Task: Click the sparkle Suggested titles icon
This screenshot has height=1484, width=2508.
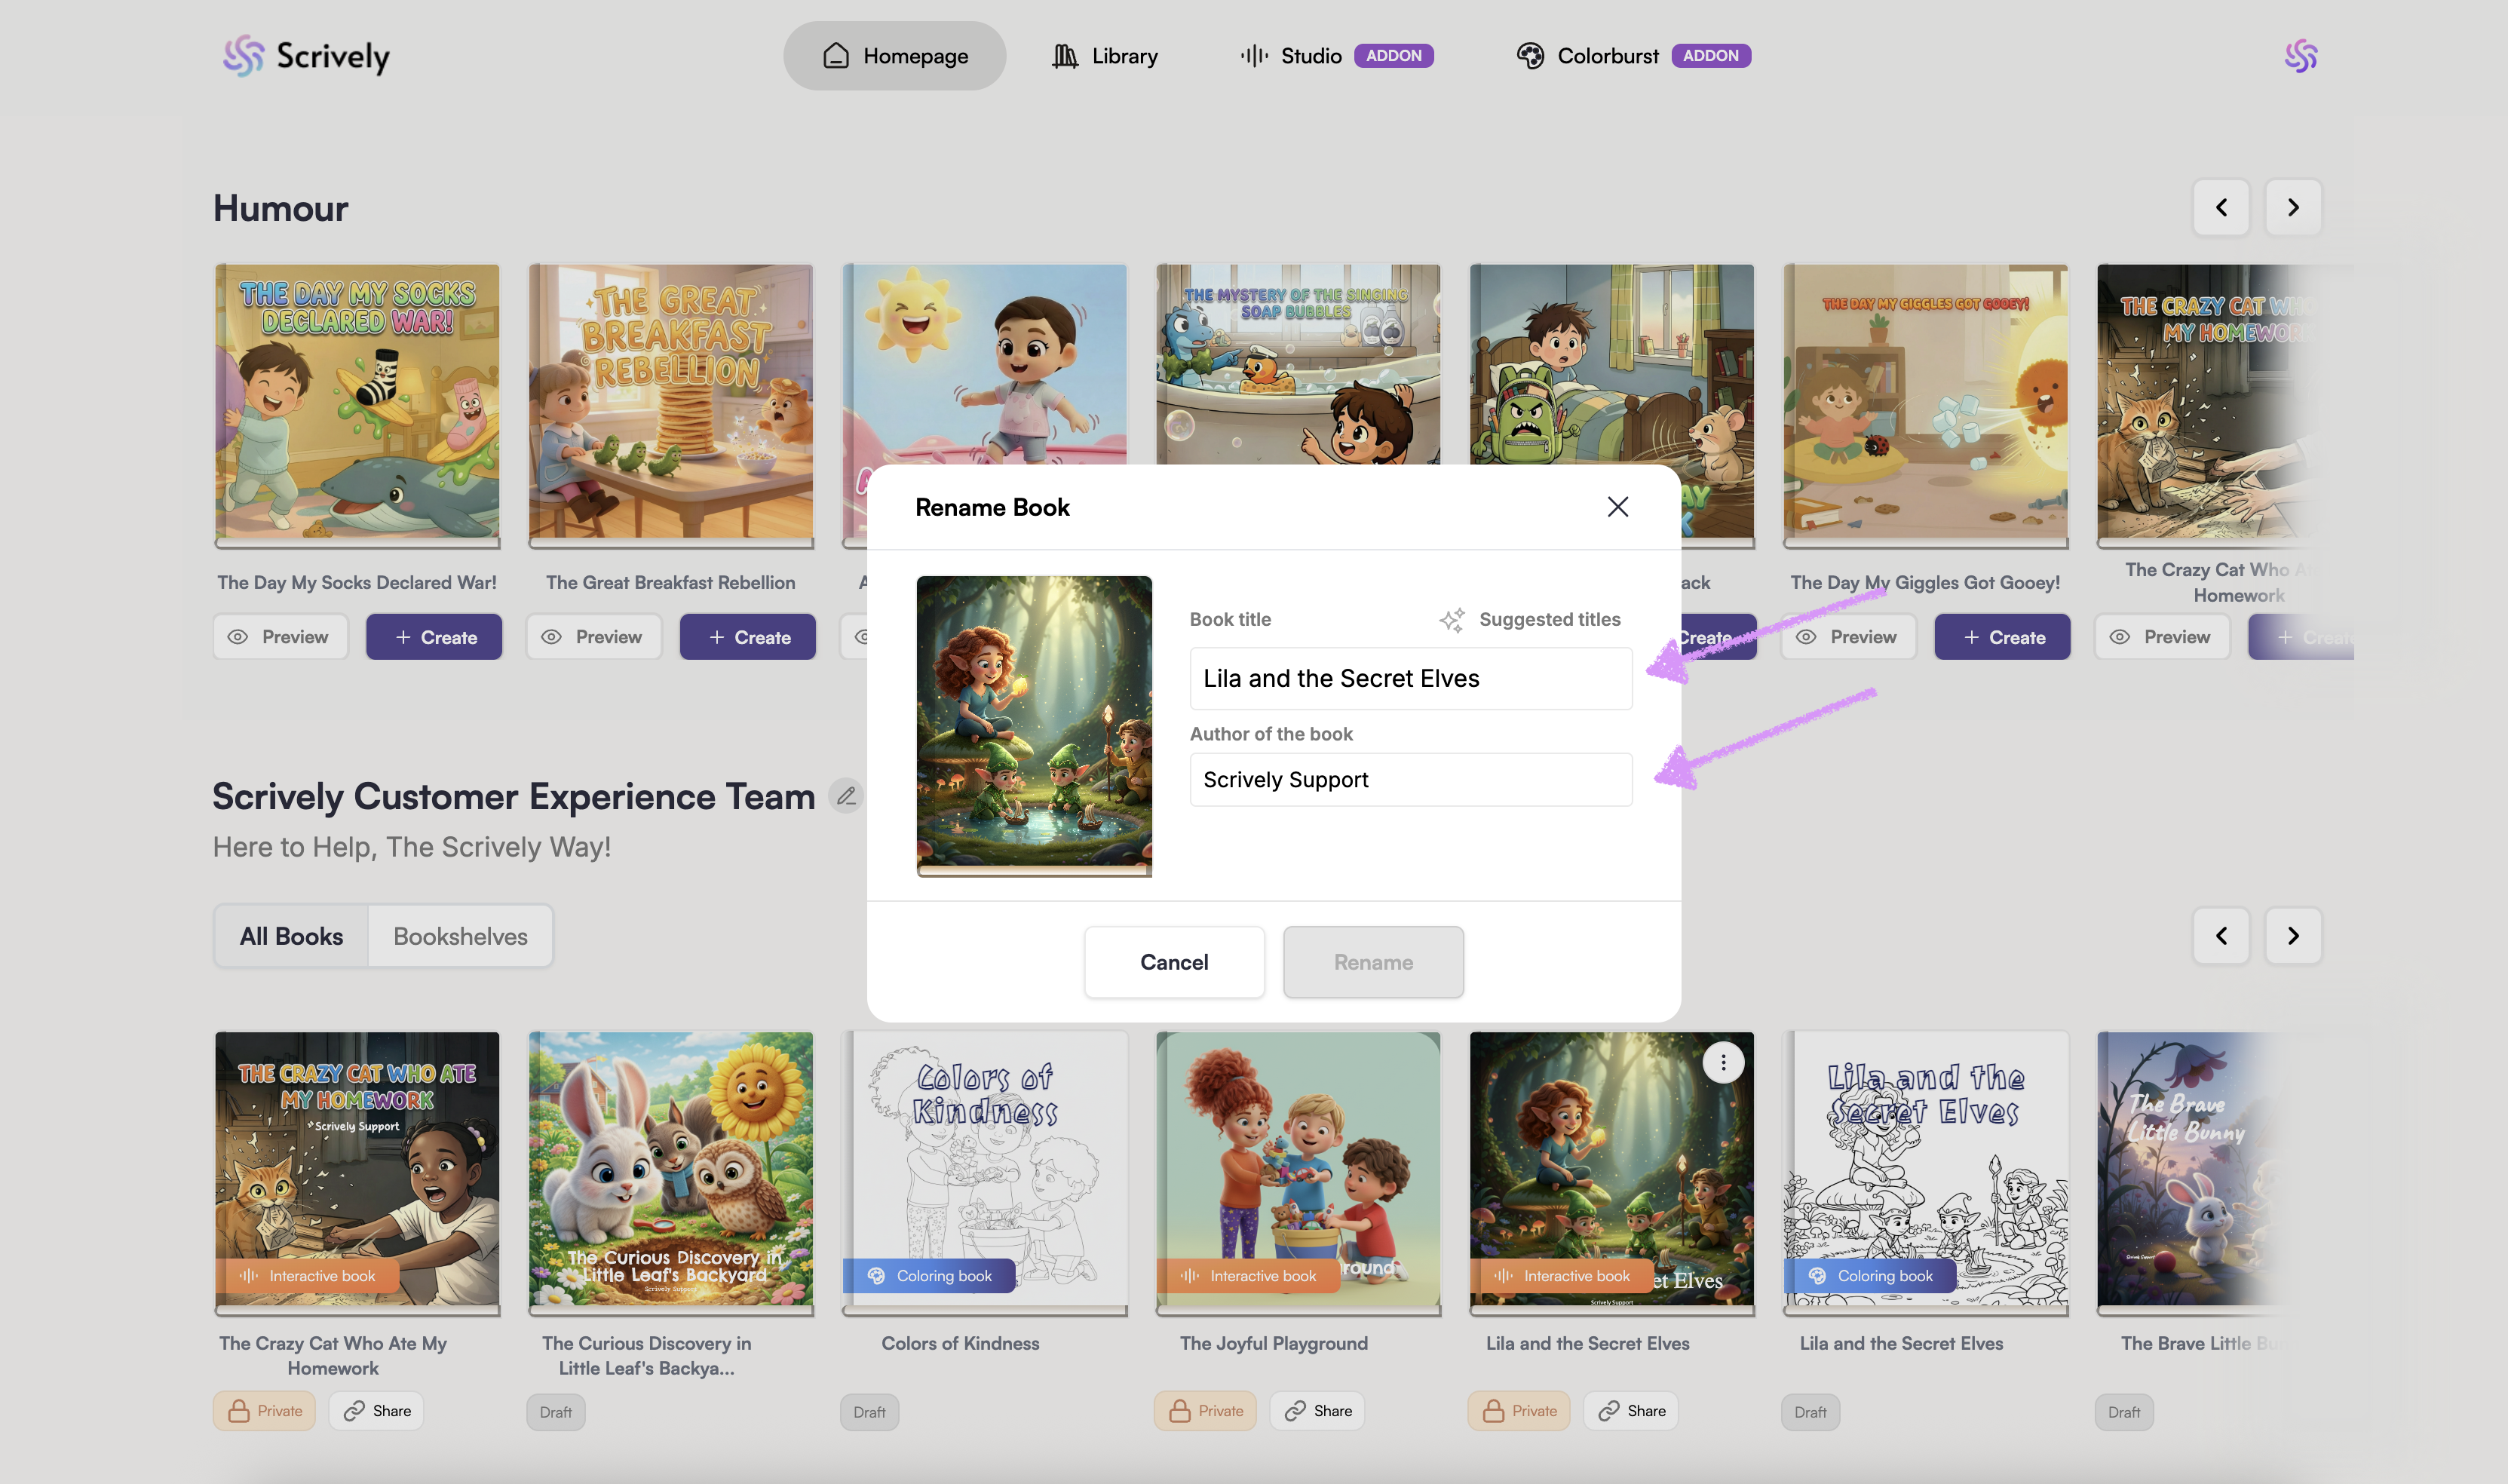Action: pyautogui.click(x=1451, y=619)
